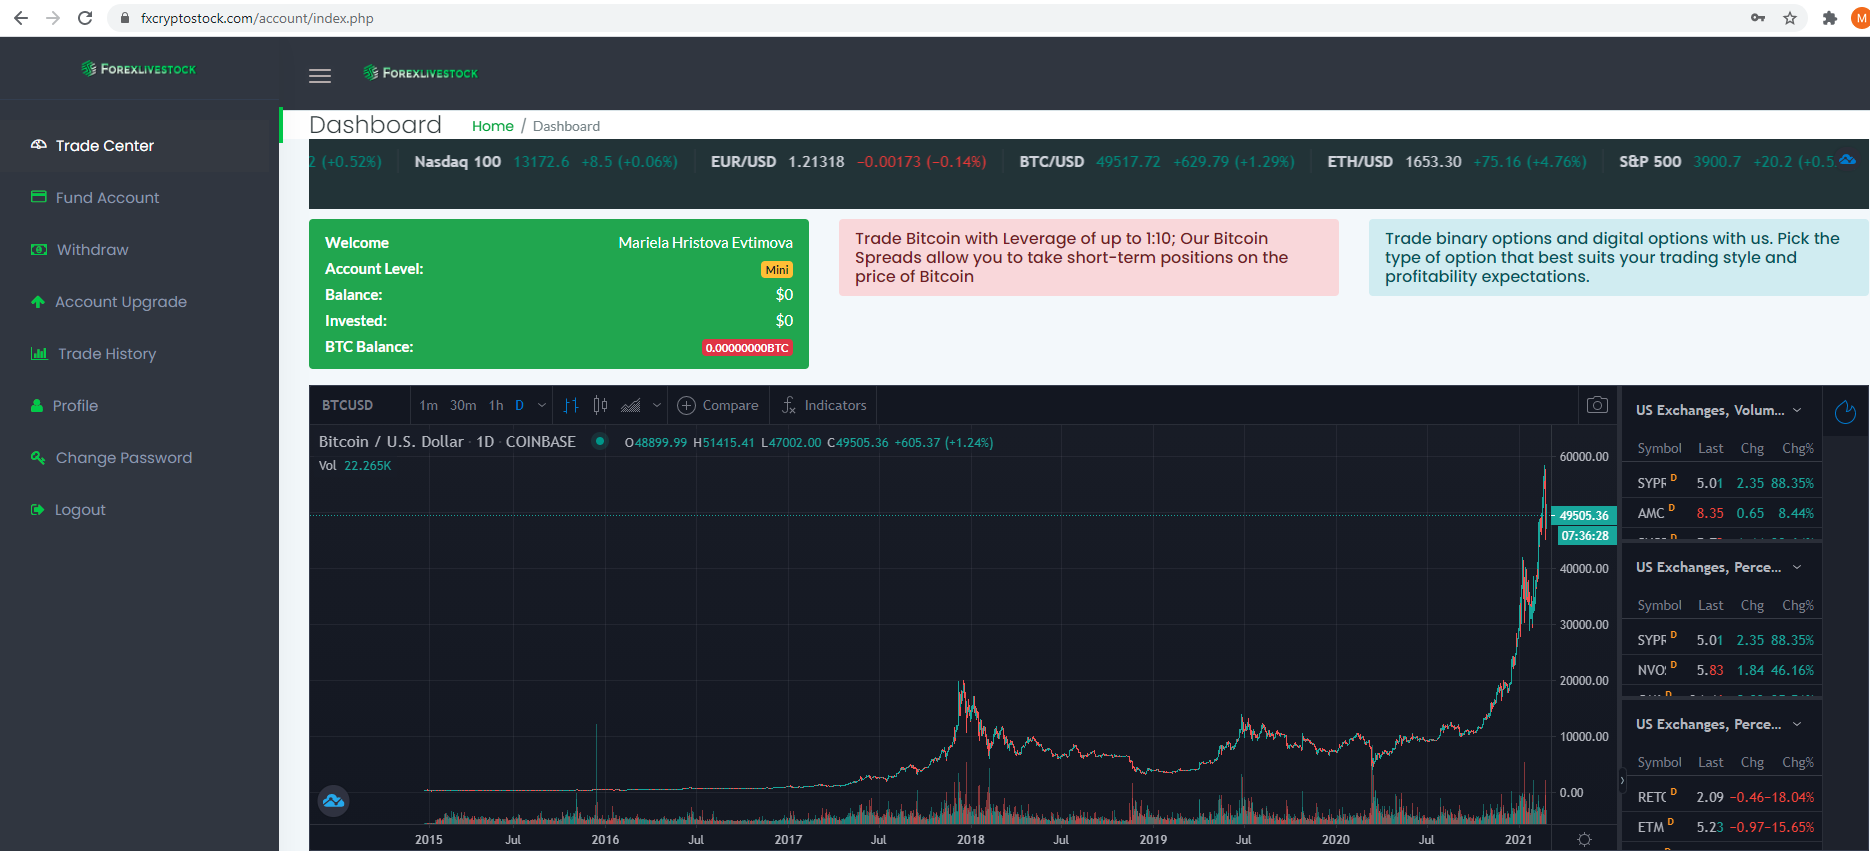This screenshot has height=851, width=1870.
Task: Bookmark the page with the star icon
Action: click(1790, 18)
